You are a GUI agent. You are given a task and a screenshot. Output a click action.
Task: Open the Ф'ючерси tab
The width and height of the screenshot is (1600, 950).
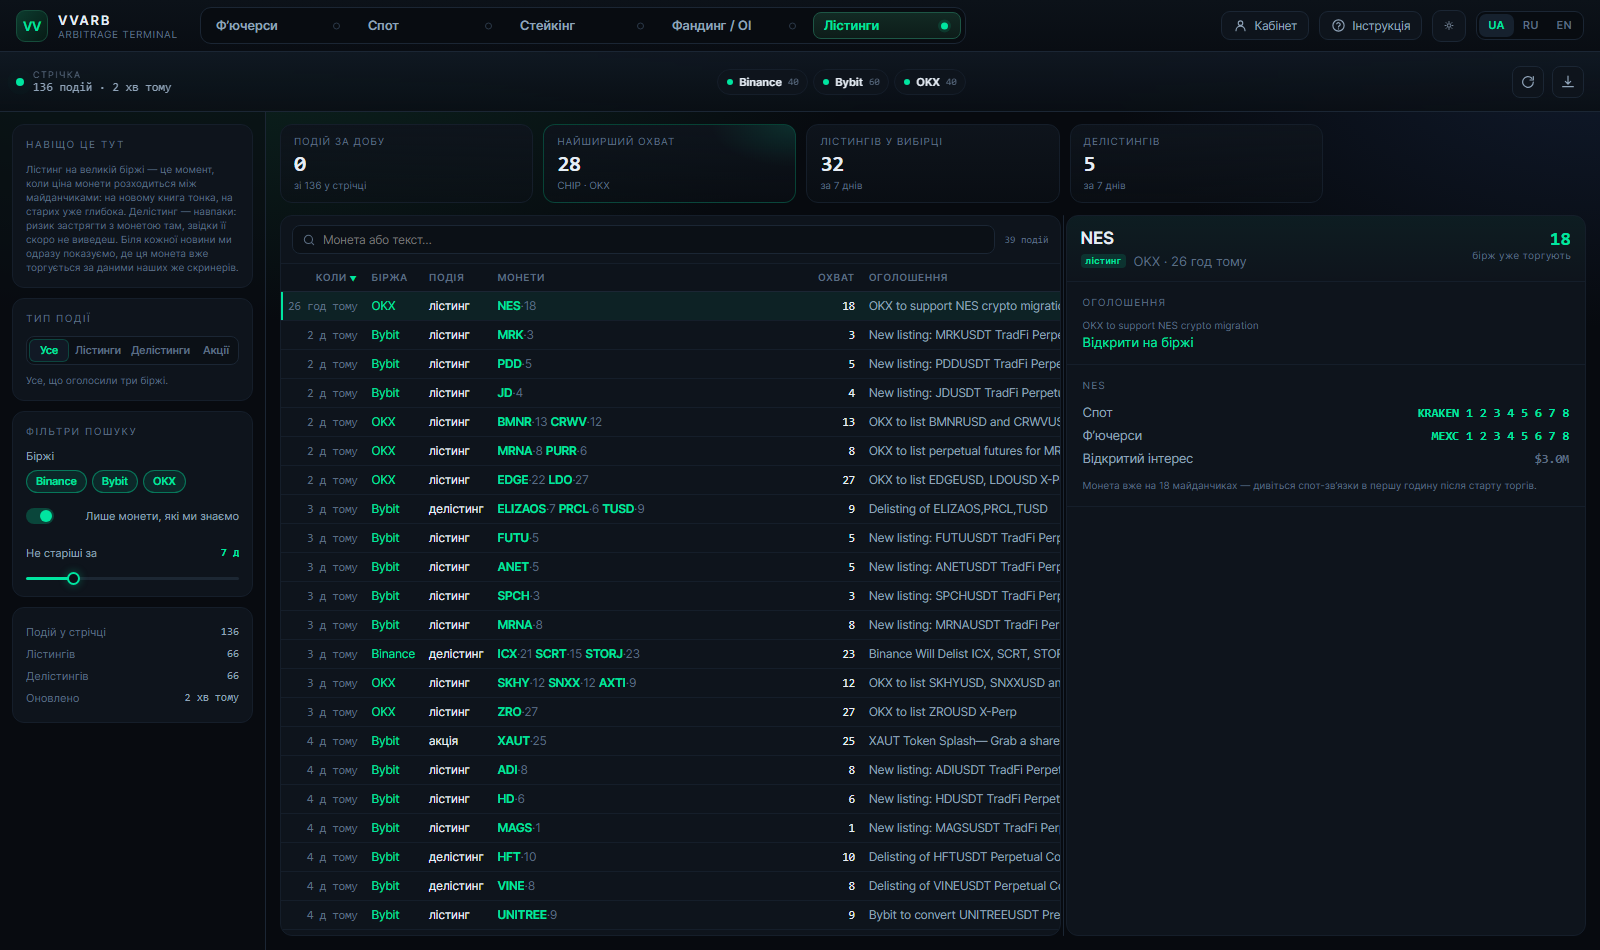[278, 26]
